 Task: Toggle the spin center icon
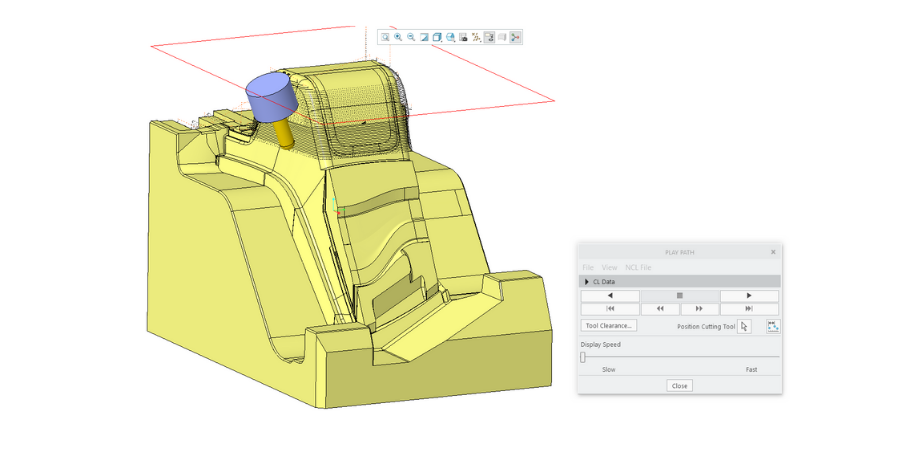click(515, 37)
